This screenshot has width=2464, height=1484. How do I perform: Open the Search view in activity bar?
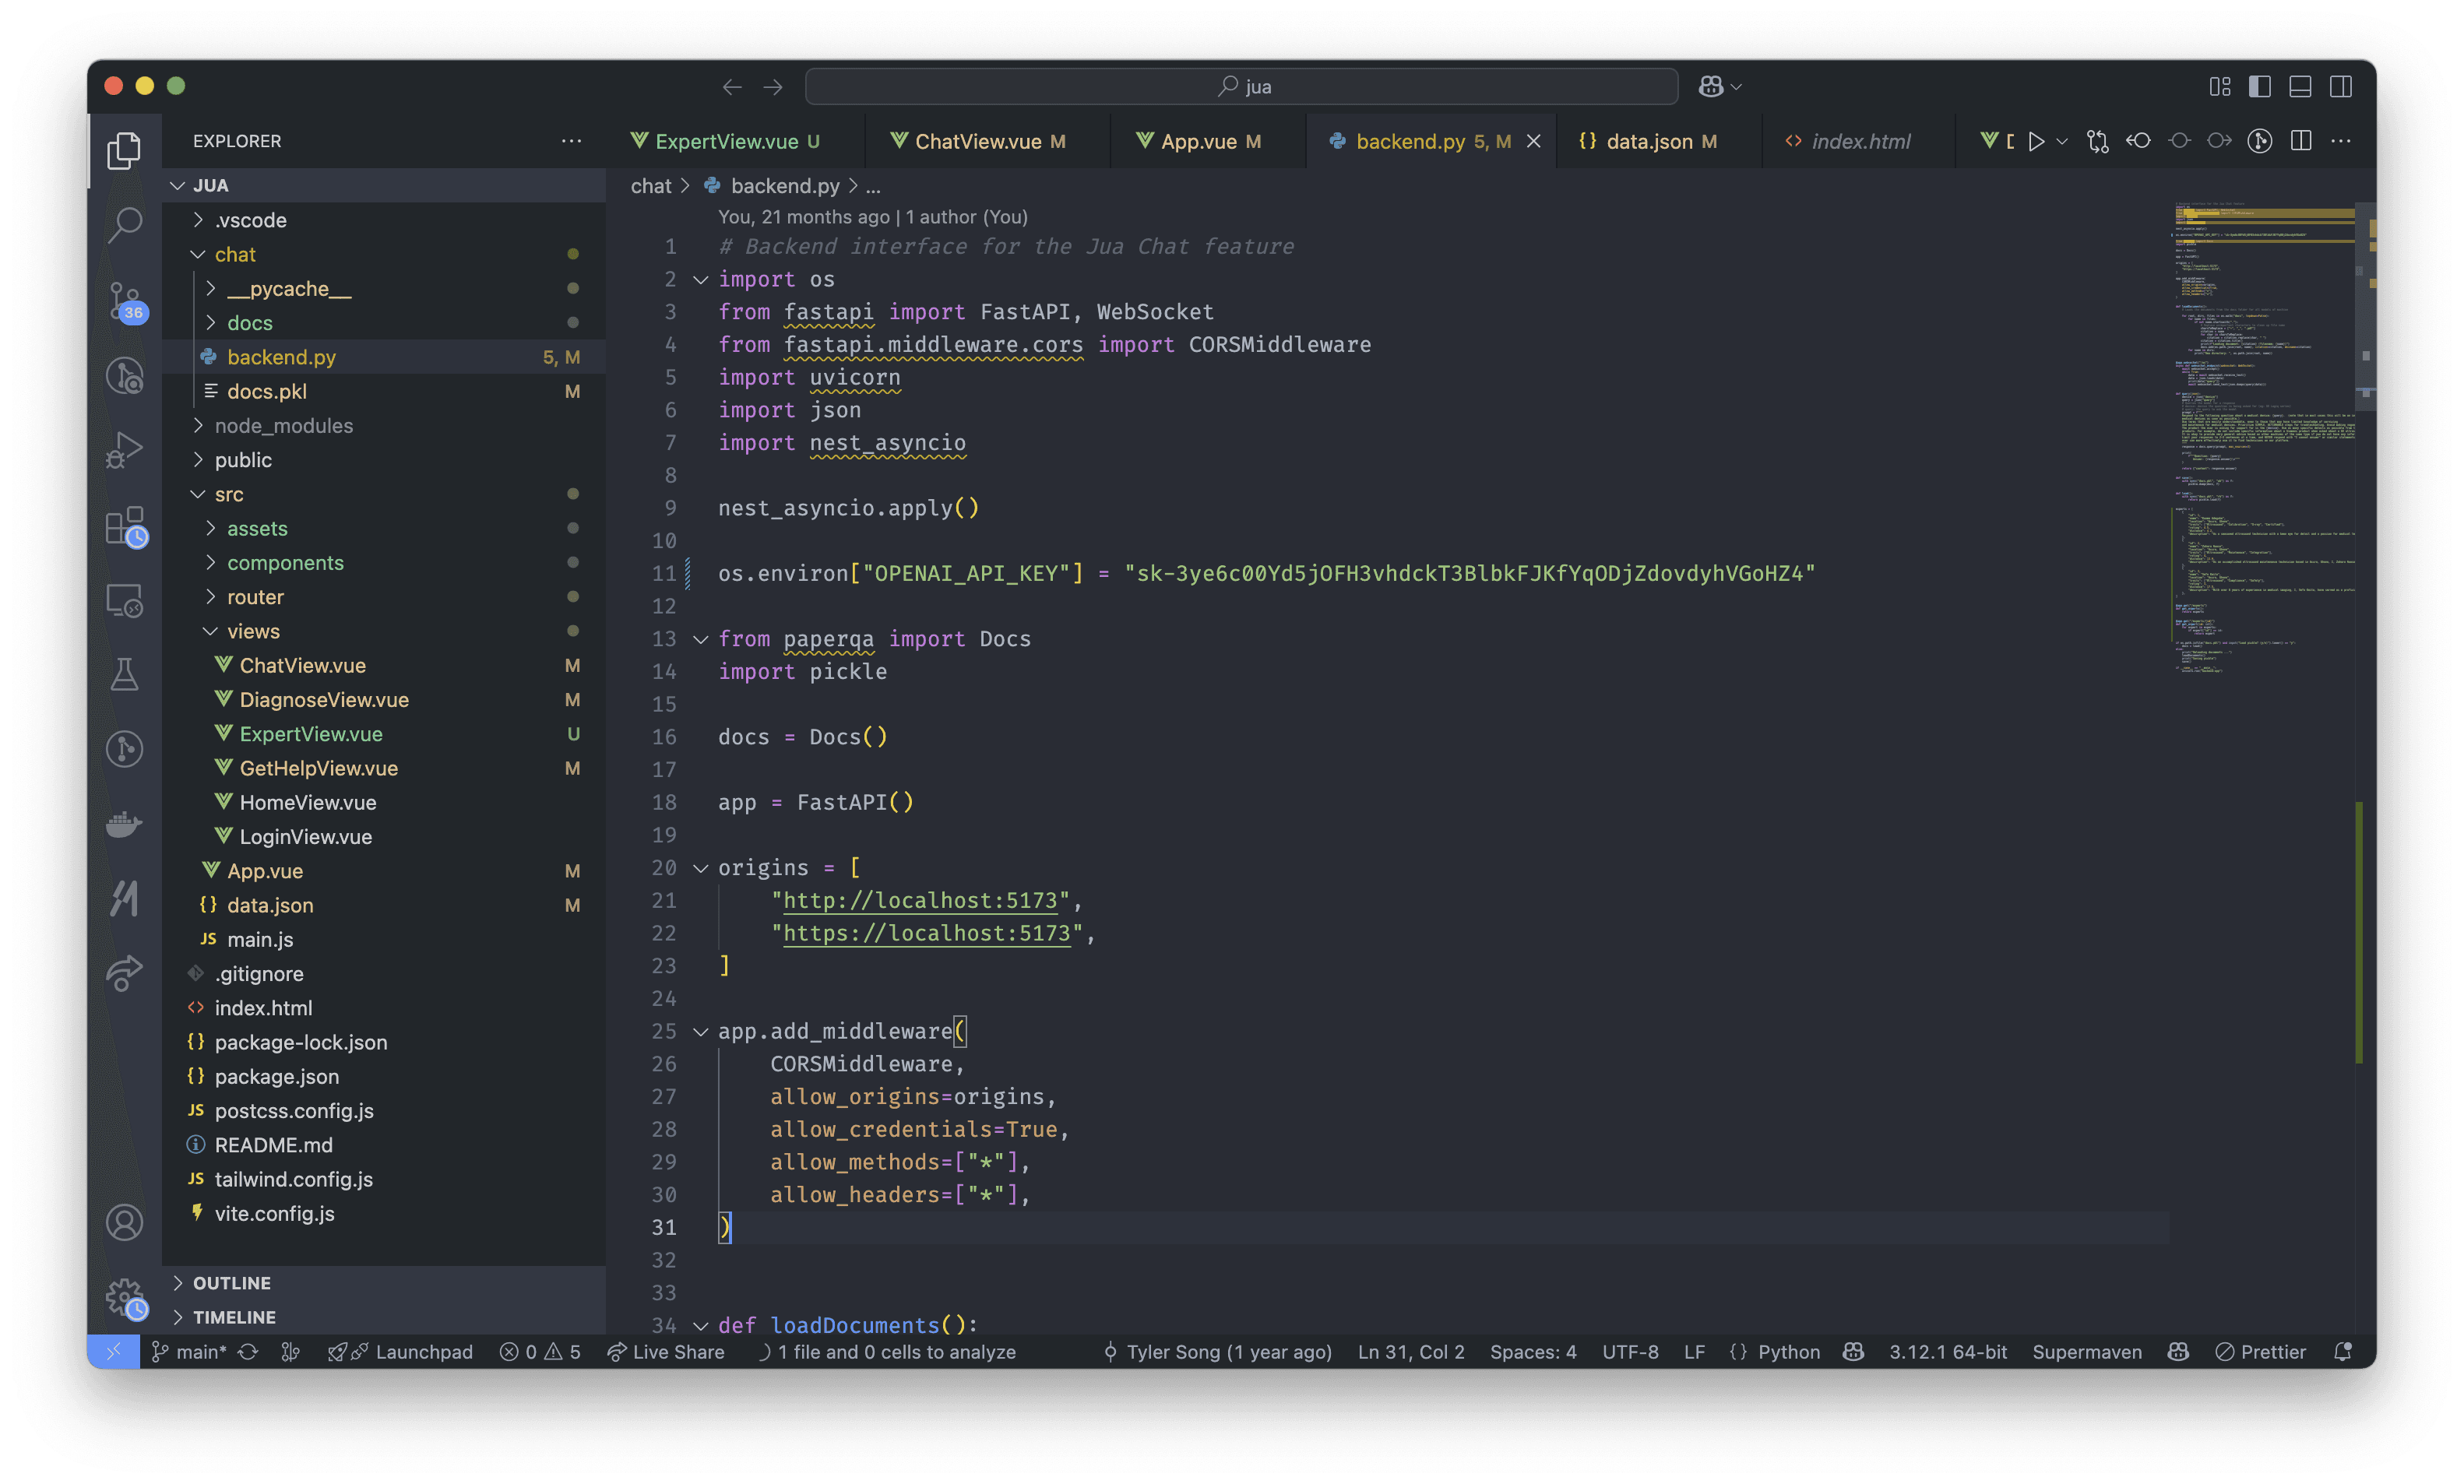124,224
